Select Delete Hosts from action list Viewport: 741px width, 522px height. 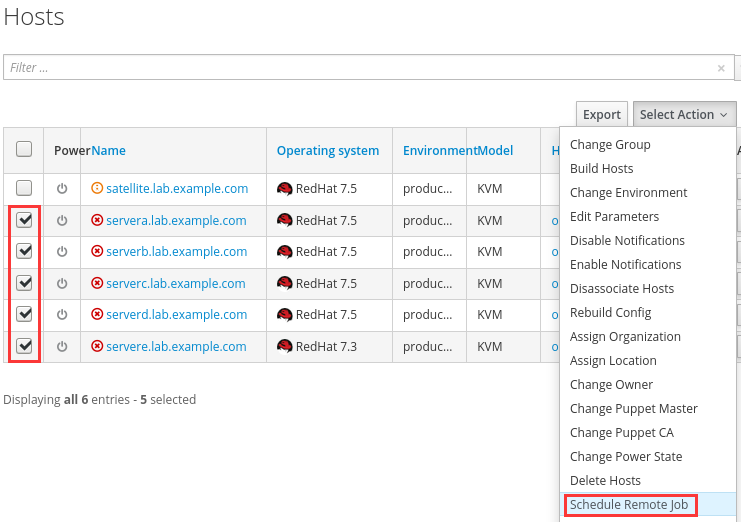[x=605, y=481]
